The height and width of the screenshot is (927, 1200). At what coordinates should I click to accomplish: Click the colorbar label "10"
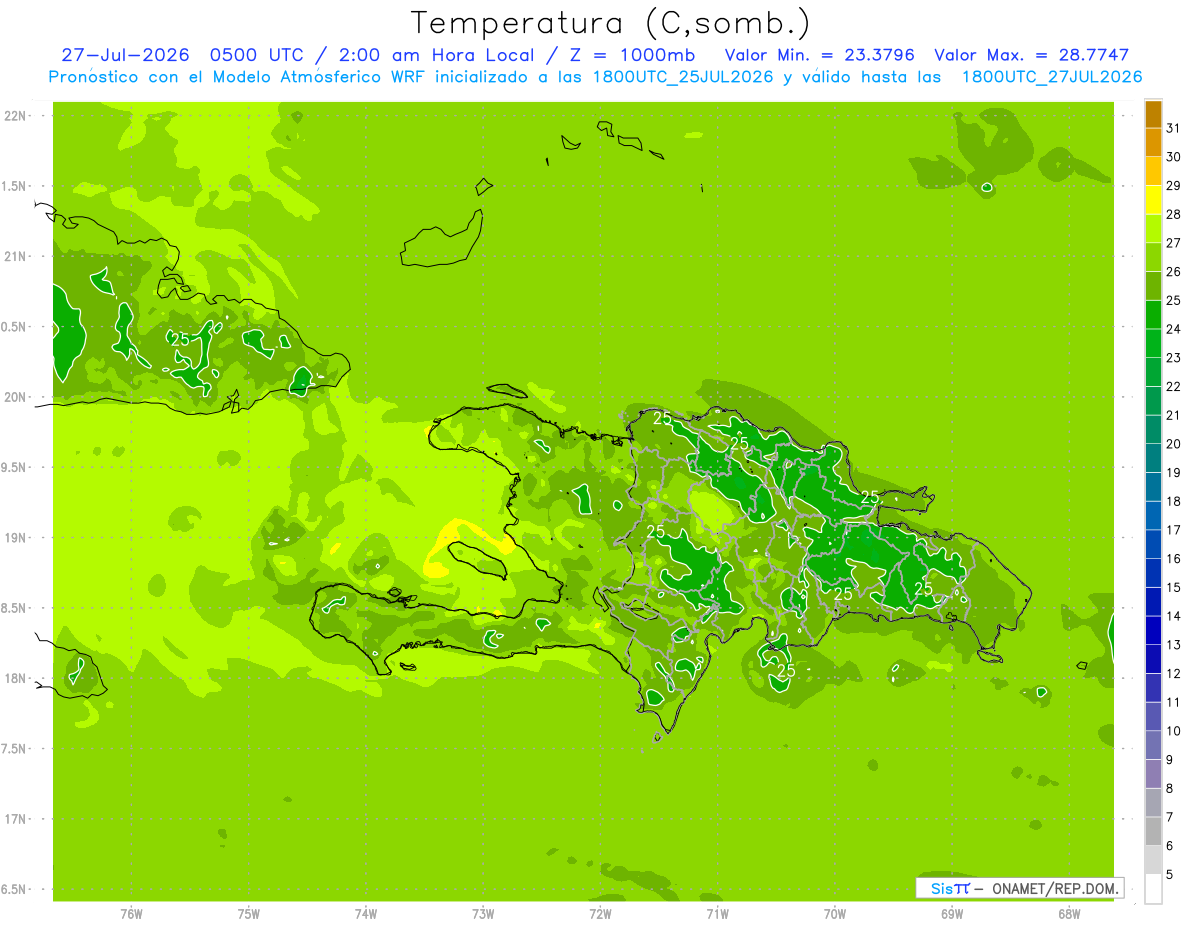coord(1174,731)
